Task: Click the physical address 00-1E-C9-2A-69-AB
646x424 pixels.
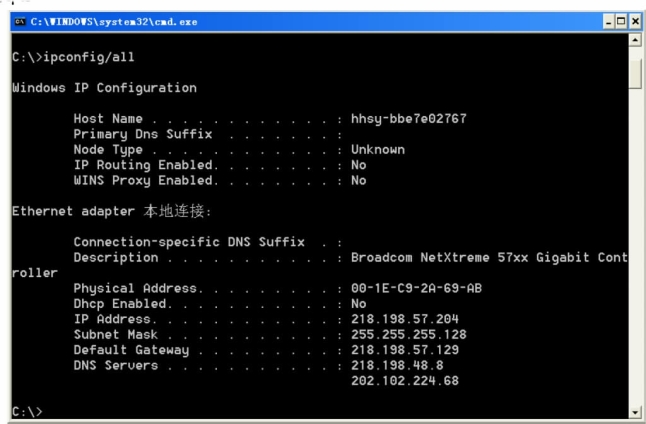Action: tap(417, 288)
